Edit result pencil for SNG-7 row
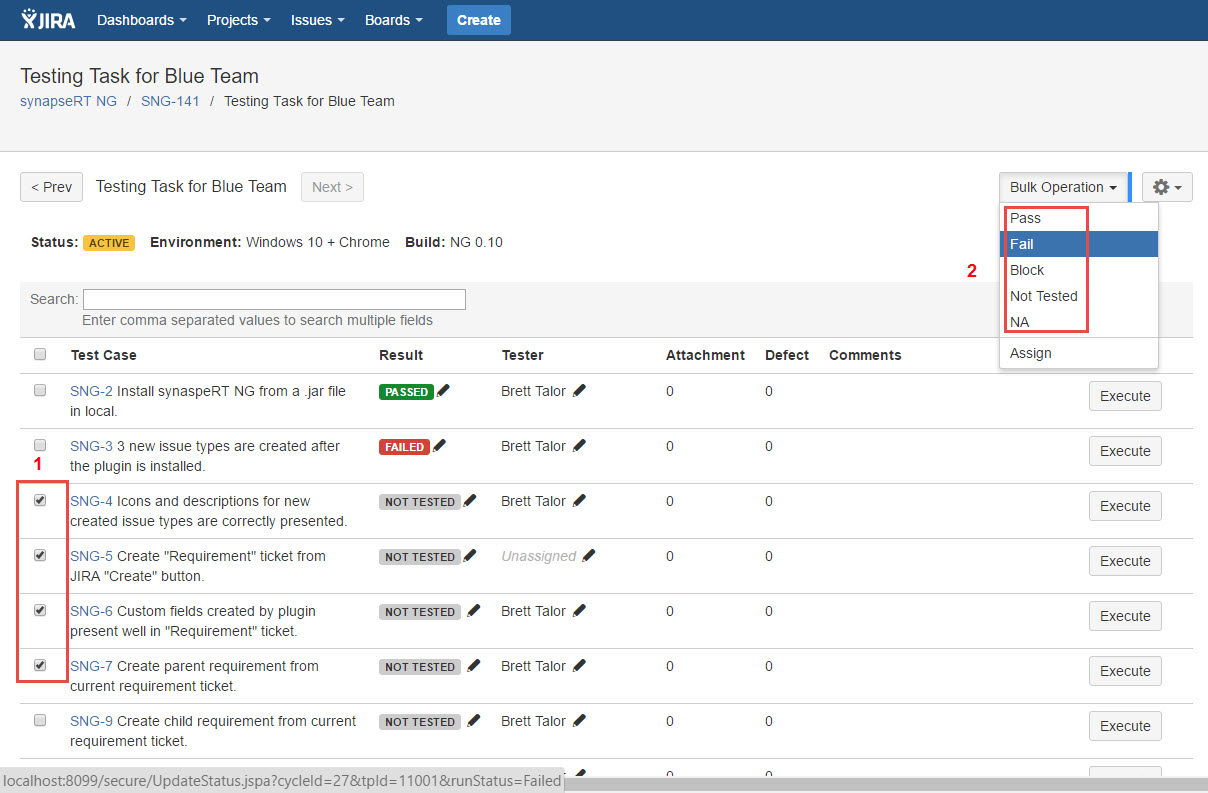Image resolution: width=1208 pixels, height=793 pixels. point(473,666)
